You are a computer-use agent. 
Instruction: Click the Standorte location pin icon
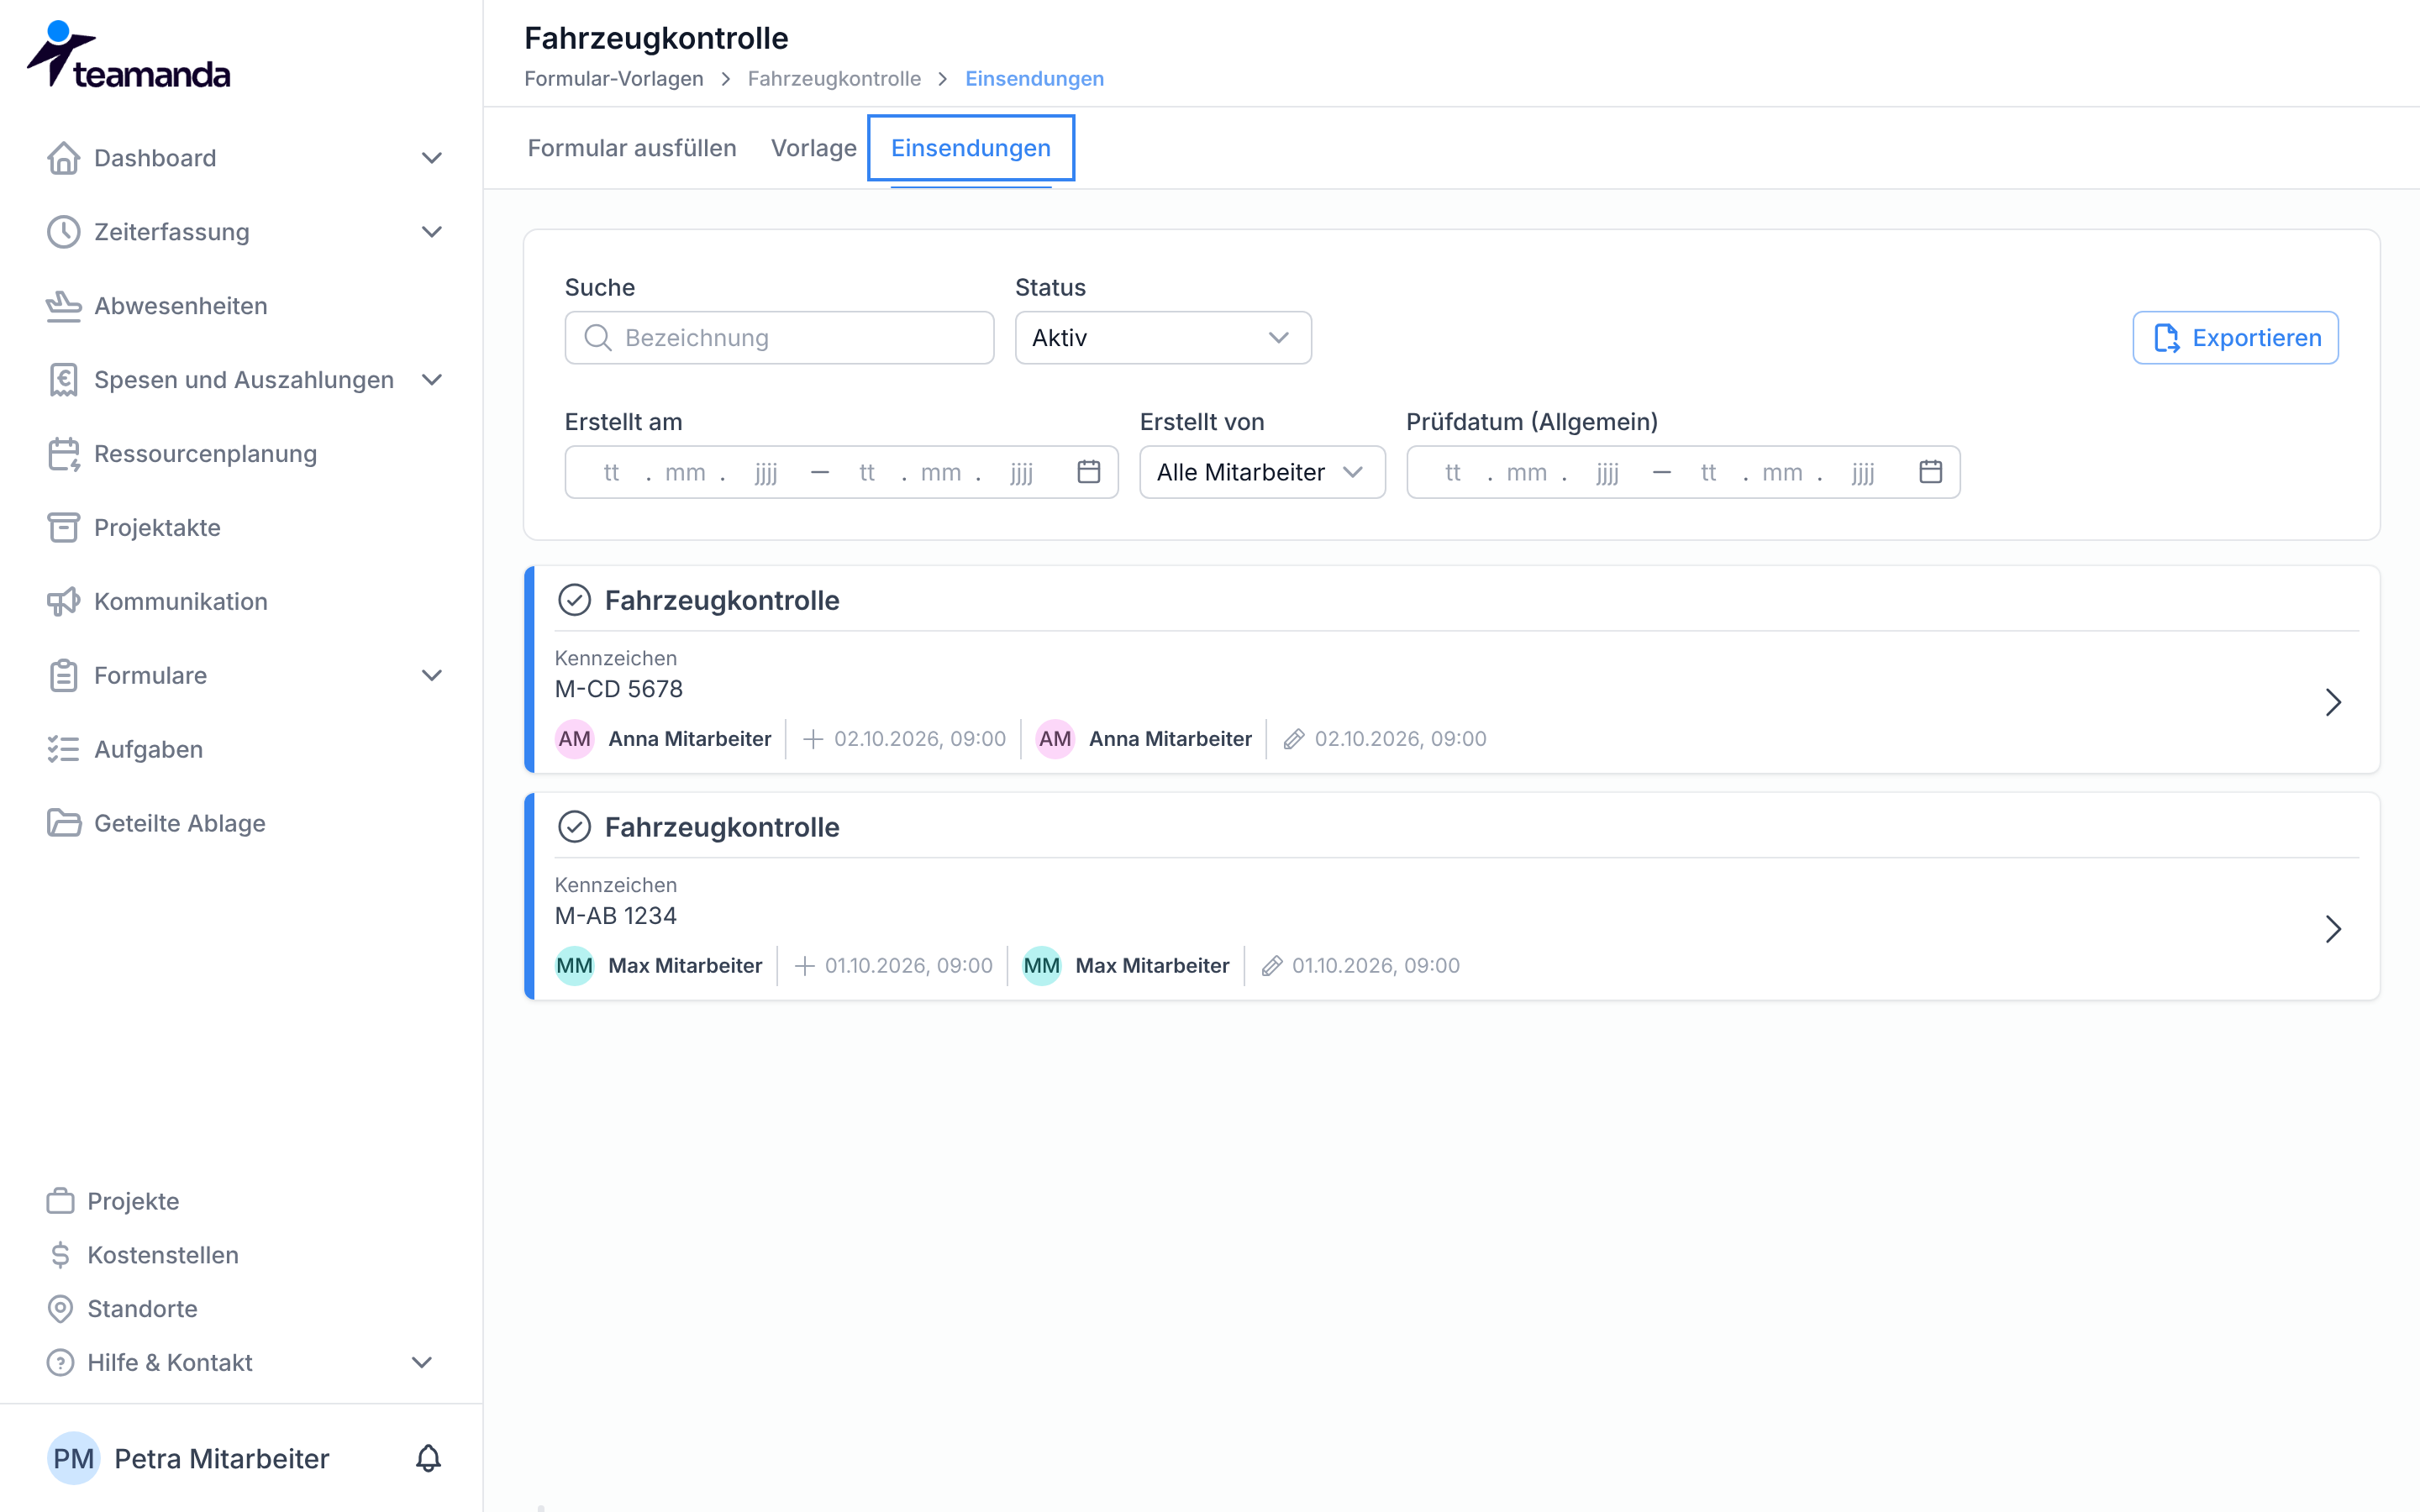(60, 1309)
